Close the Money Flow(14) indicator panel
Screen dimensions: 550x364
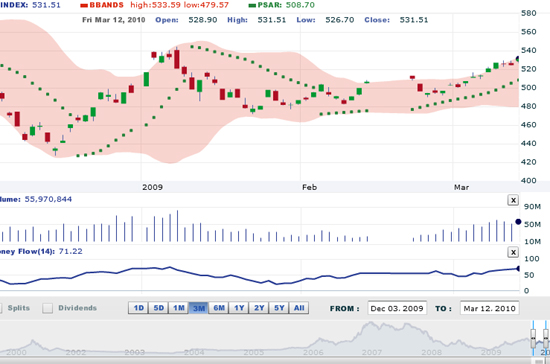pos(513,252)
